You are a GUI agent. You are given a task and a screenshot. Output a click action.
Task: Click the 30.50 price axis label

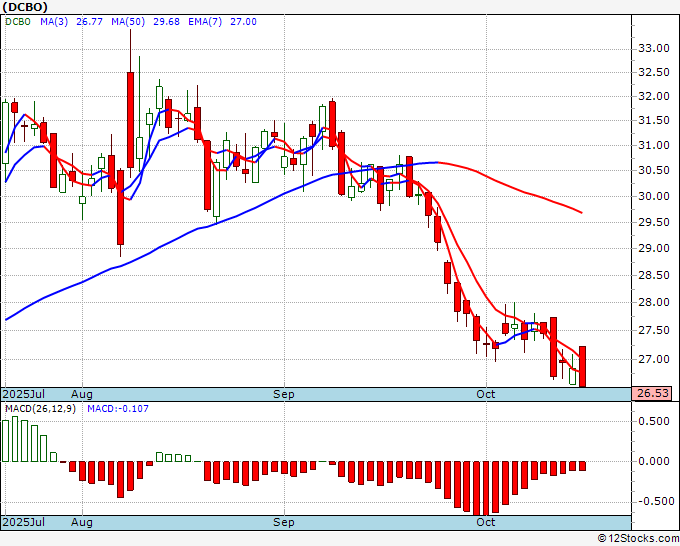click(654, 170)
